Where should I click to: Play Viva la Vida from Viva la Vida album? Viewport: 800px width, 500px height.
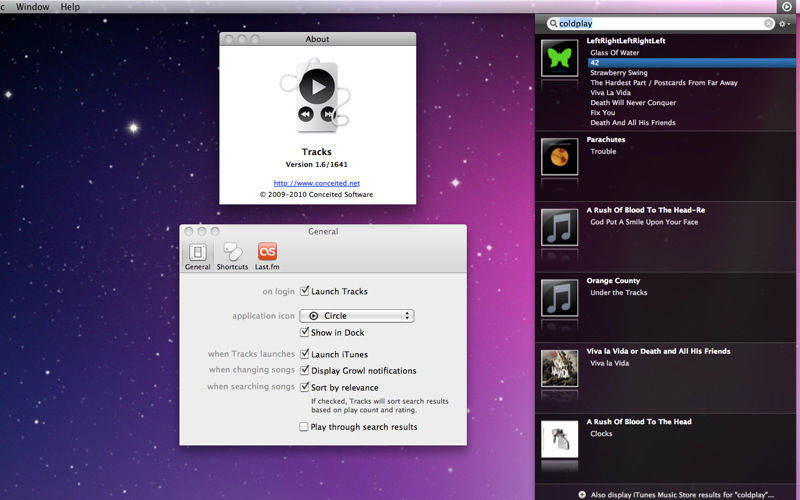point(609,363)
